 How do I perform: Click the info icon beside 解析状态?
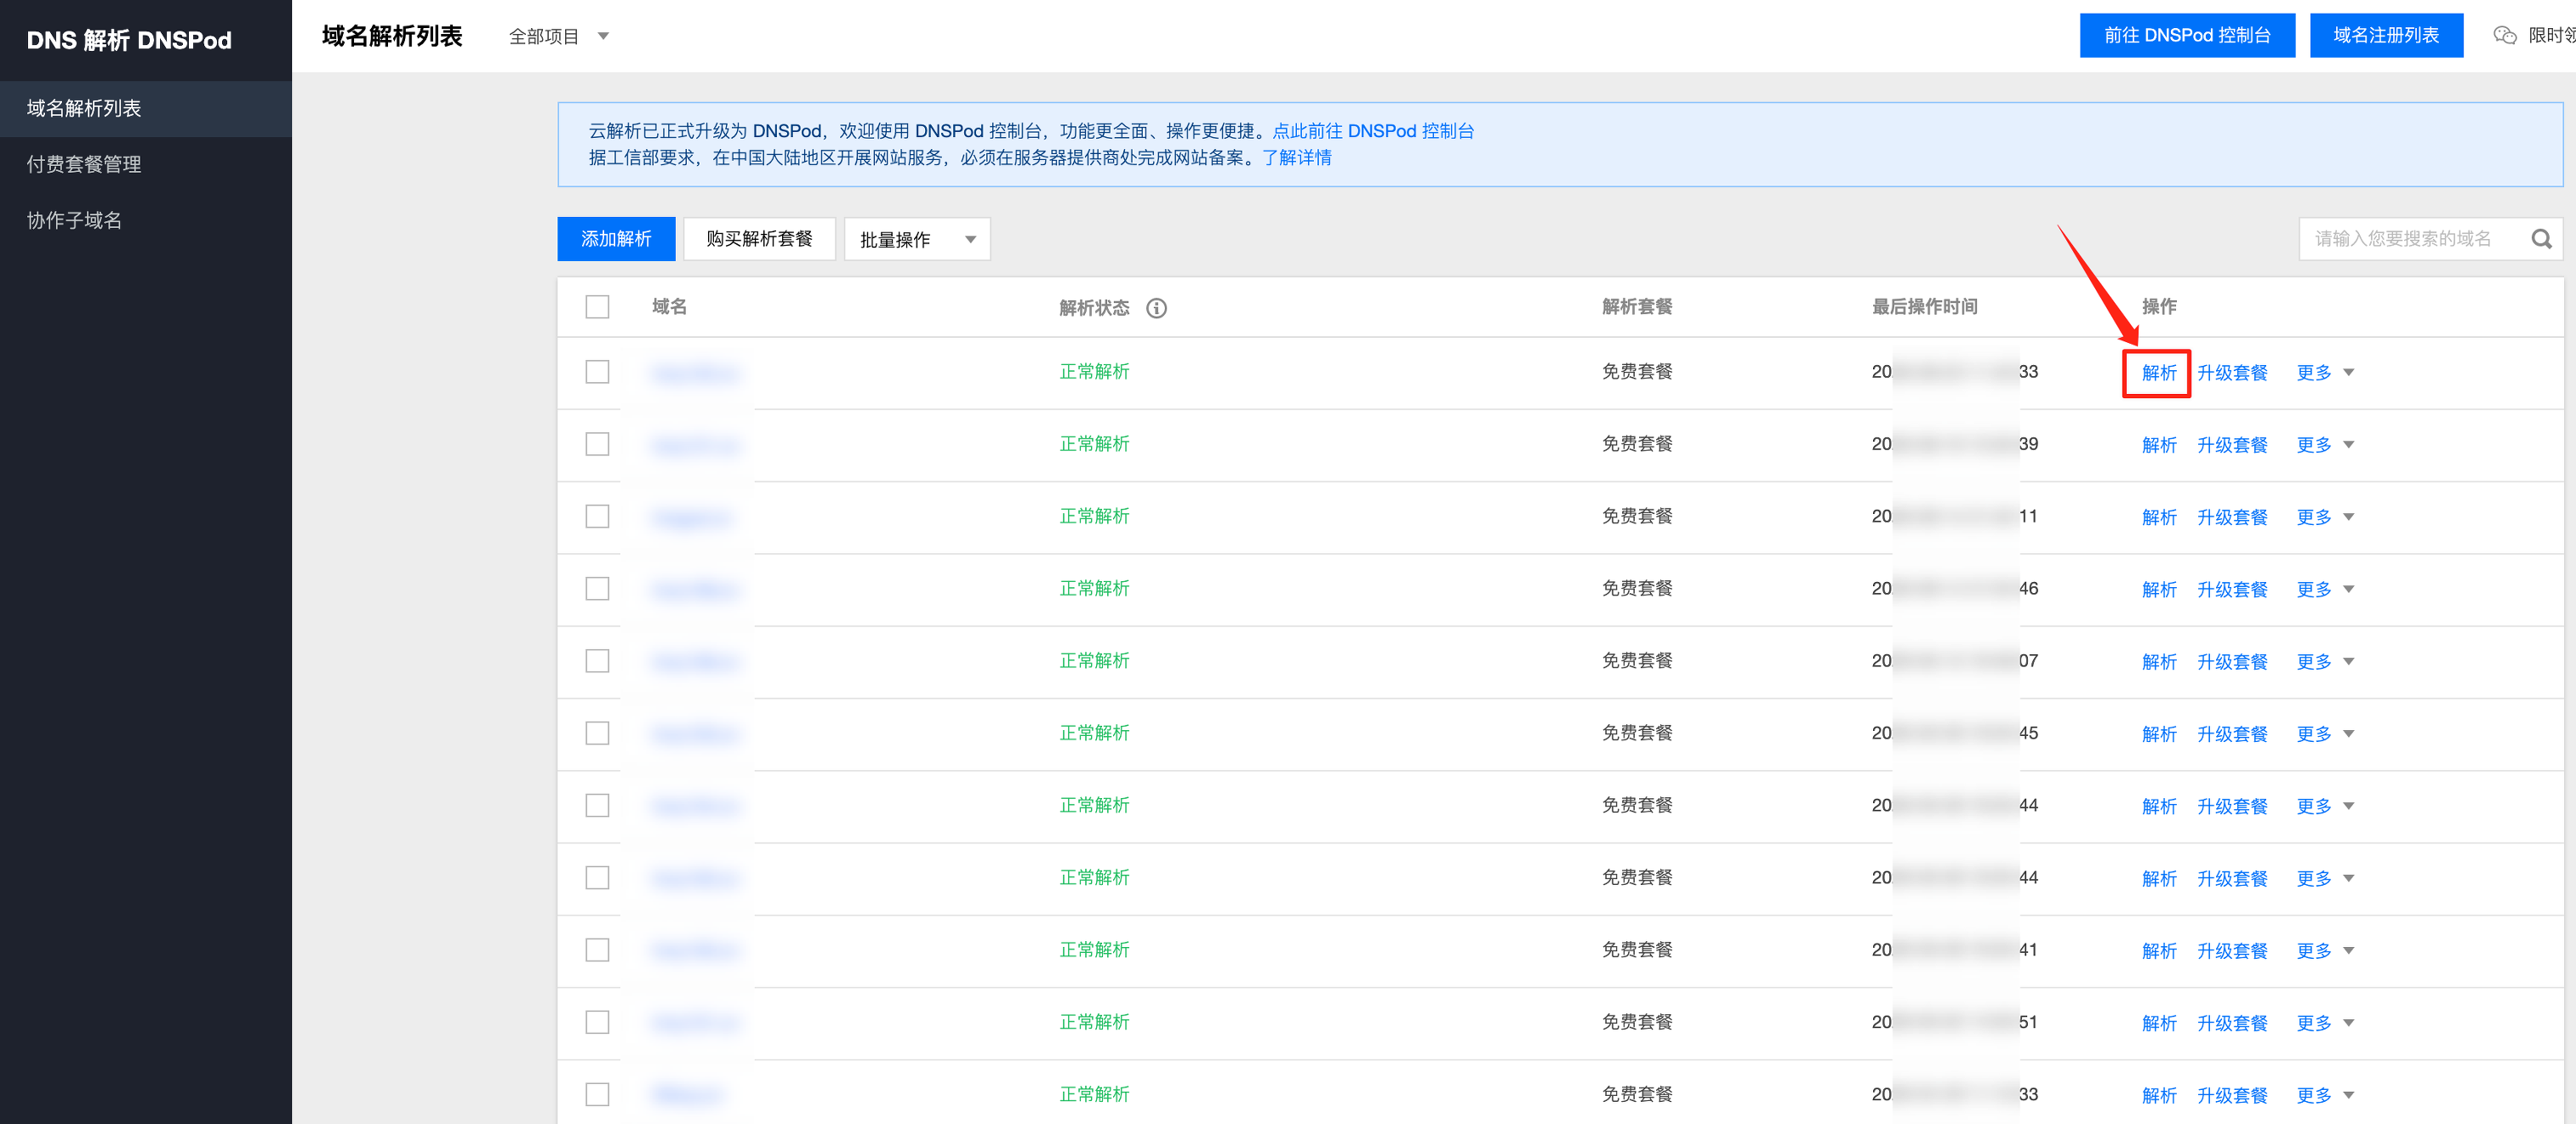click(x=1156, y=308)
